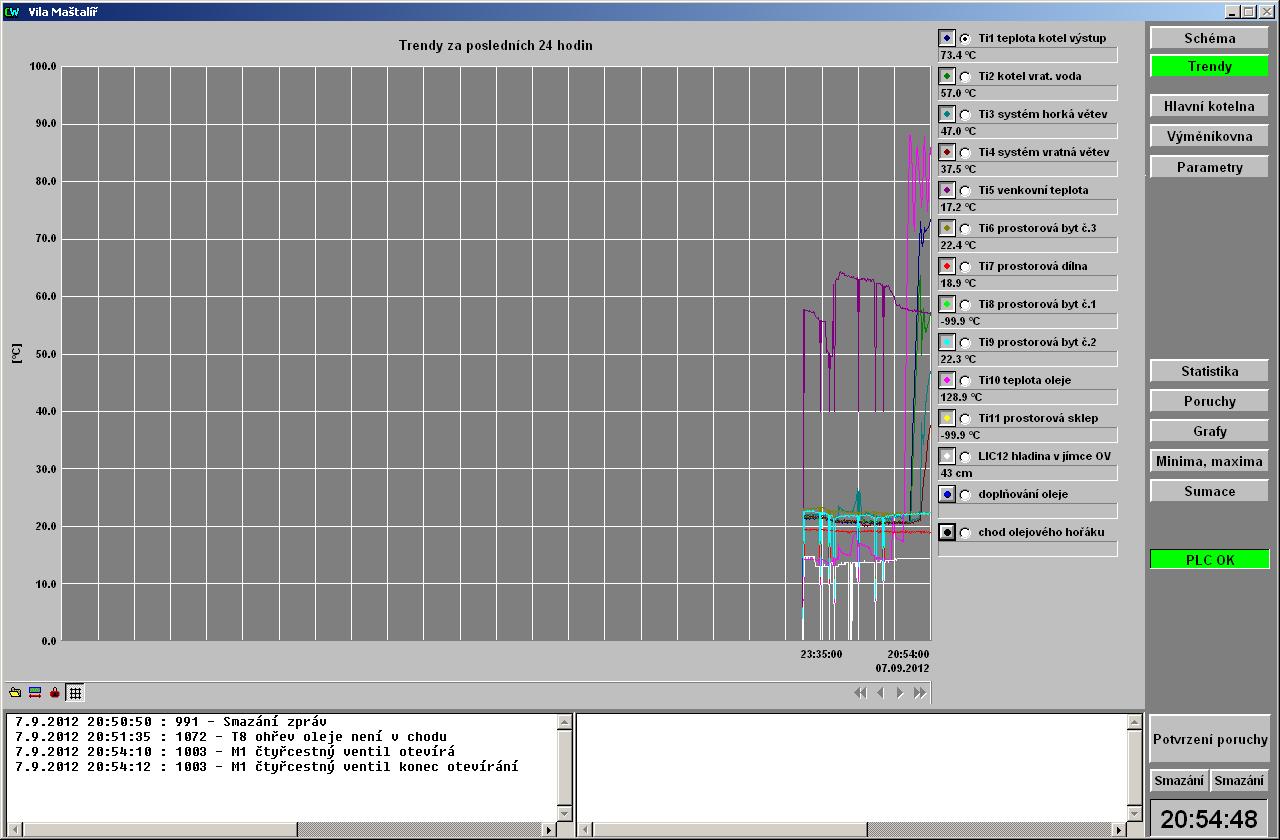Toggle the chart grid icon

click(75, 692)
